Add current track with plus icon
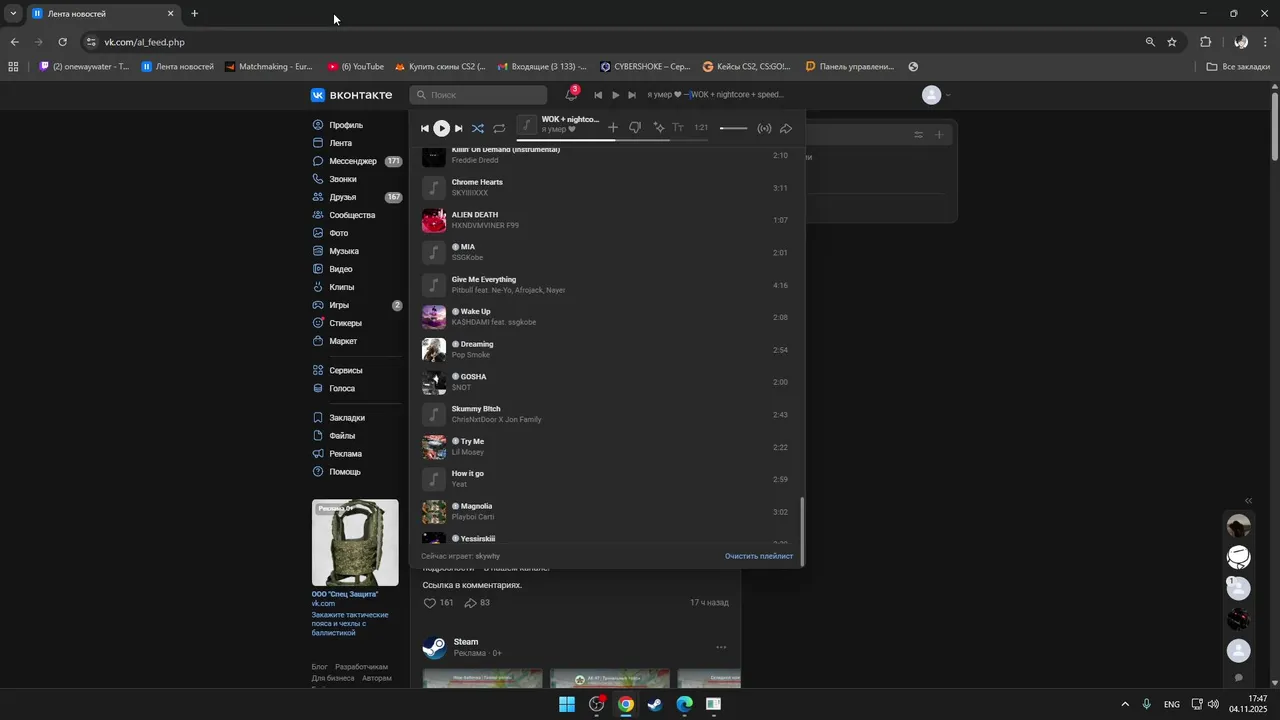Screen dimensions: 1280x720 (613, 128)
